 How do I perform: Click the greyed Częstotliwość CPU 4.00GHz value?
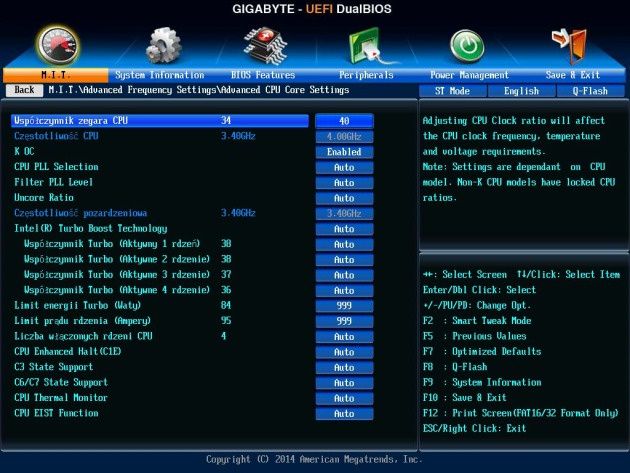coord(344,137)
